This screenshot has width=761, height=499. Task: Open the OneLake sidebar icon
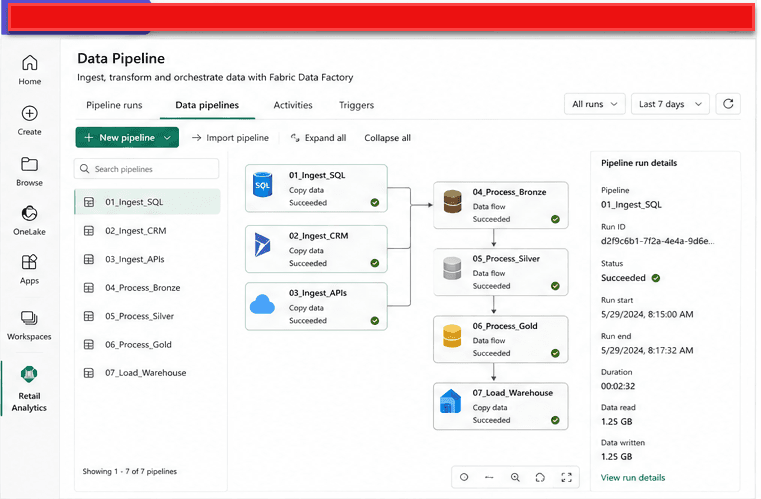pos(30,214)
